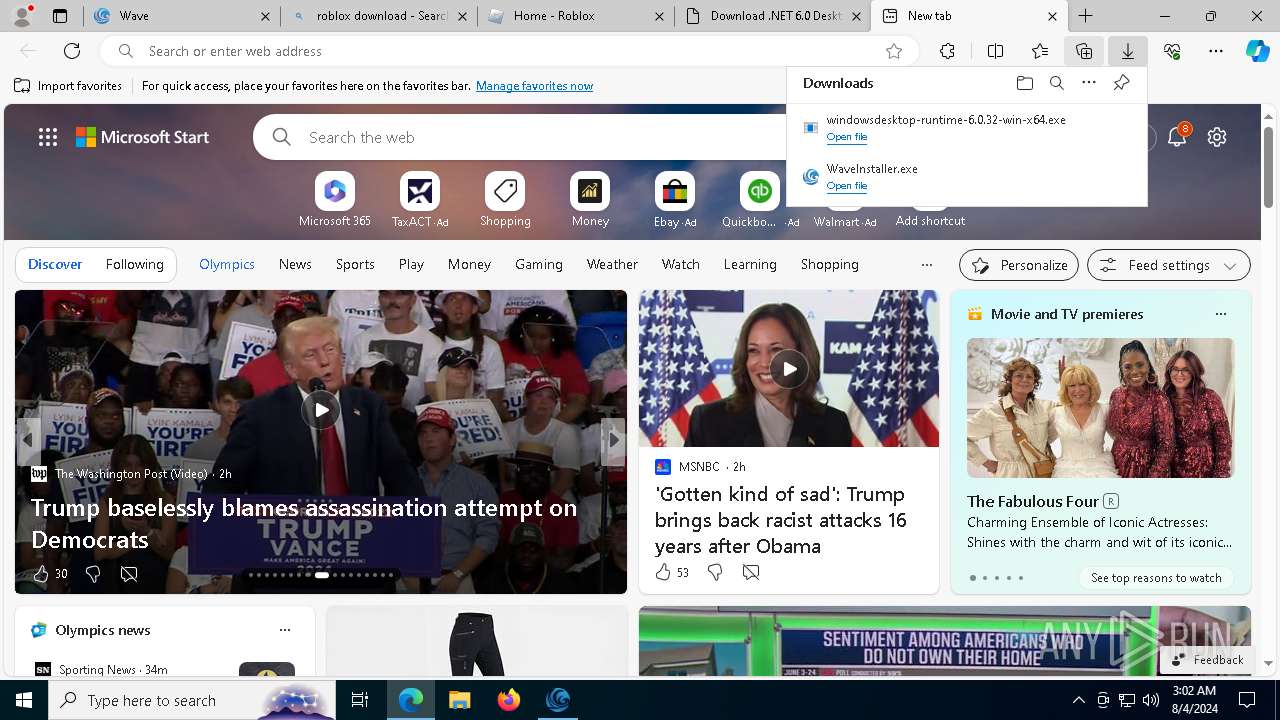Switch to the Wave tab

point(180,16)
